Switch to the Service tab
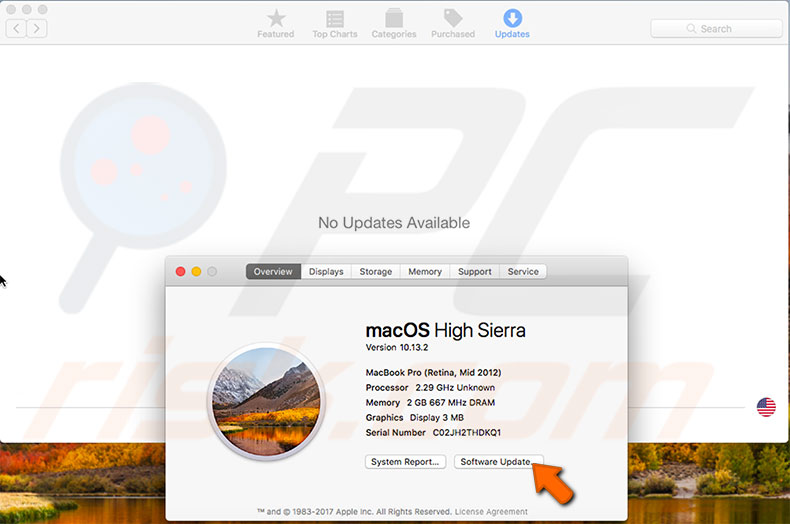The width and height of the screenshot is (790, 524). tap(523, 272)
